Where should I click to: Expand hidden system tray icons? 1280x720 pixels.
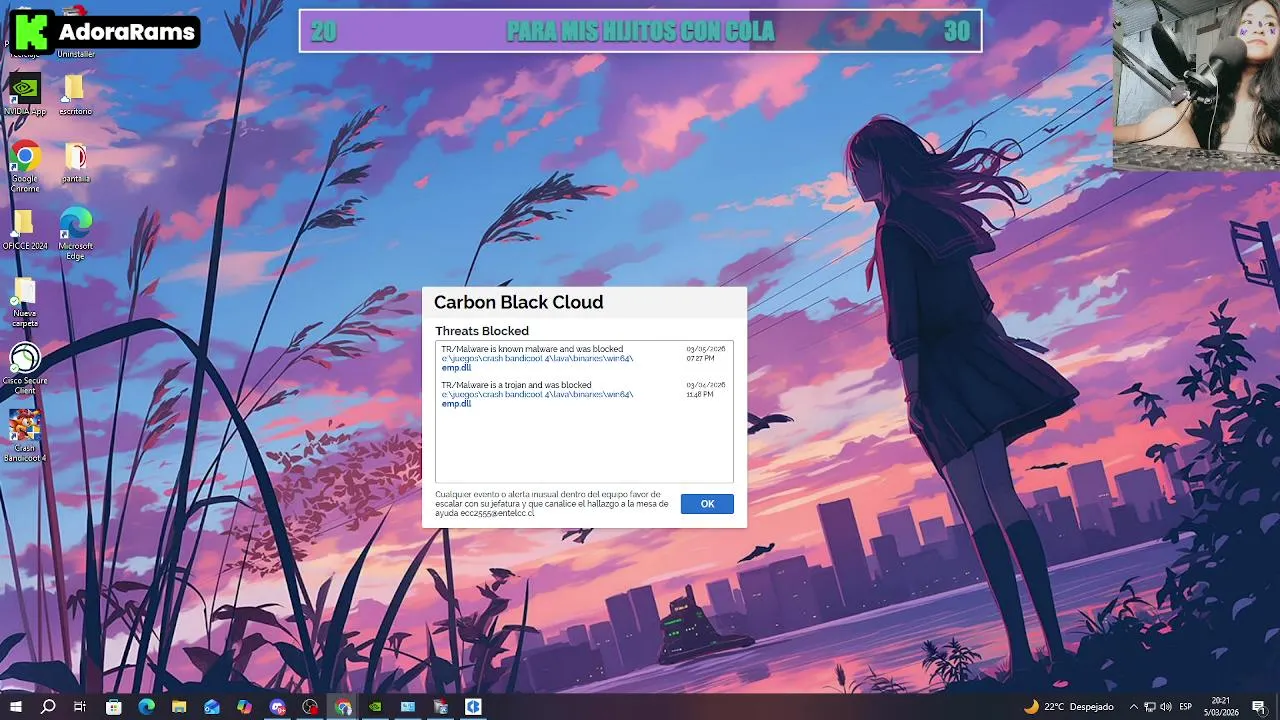point(1133,706)
